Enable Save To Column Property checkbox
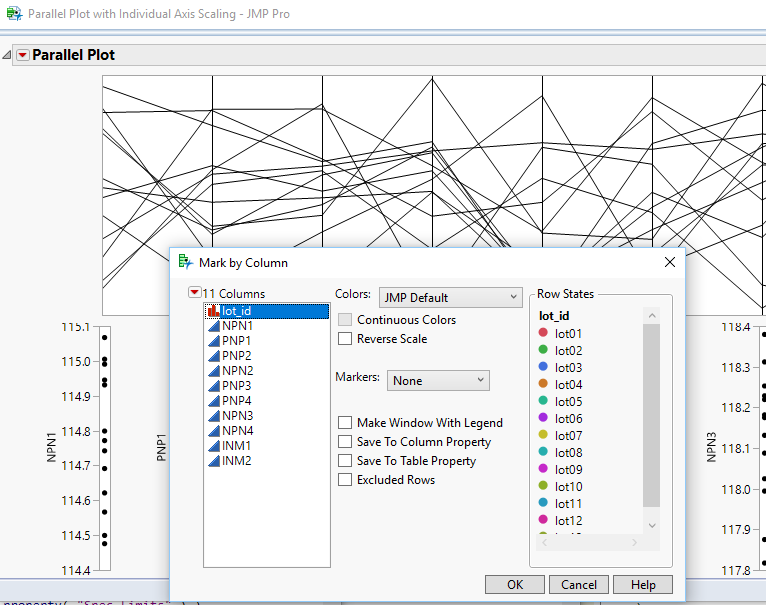The width and height of the screenshot is (766, 605). (345, 442)
